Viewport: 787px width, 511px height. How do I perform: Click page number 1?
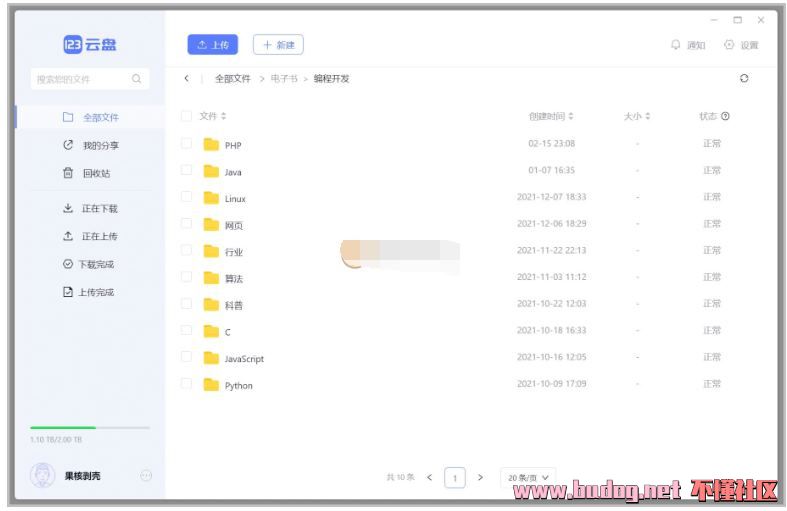click(x=455, y=477)
